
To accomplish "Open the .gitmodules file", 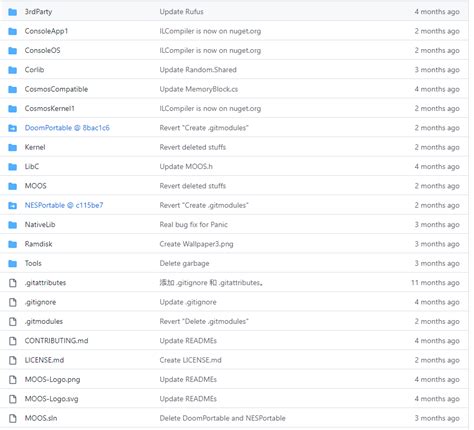I will tap(44, 322).
